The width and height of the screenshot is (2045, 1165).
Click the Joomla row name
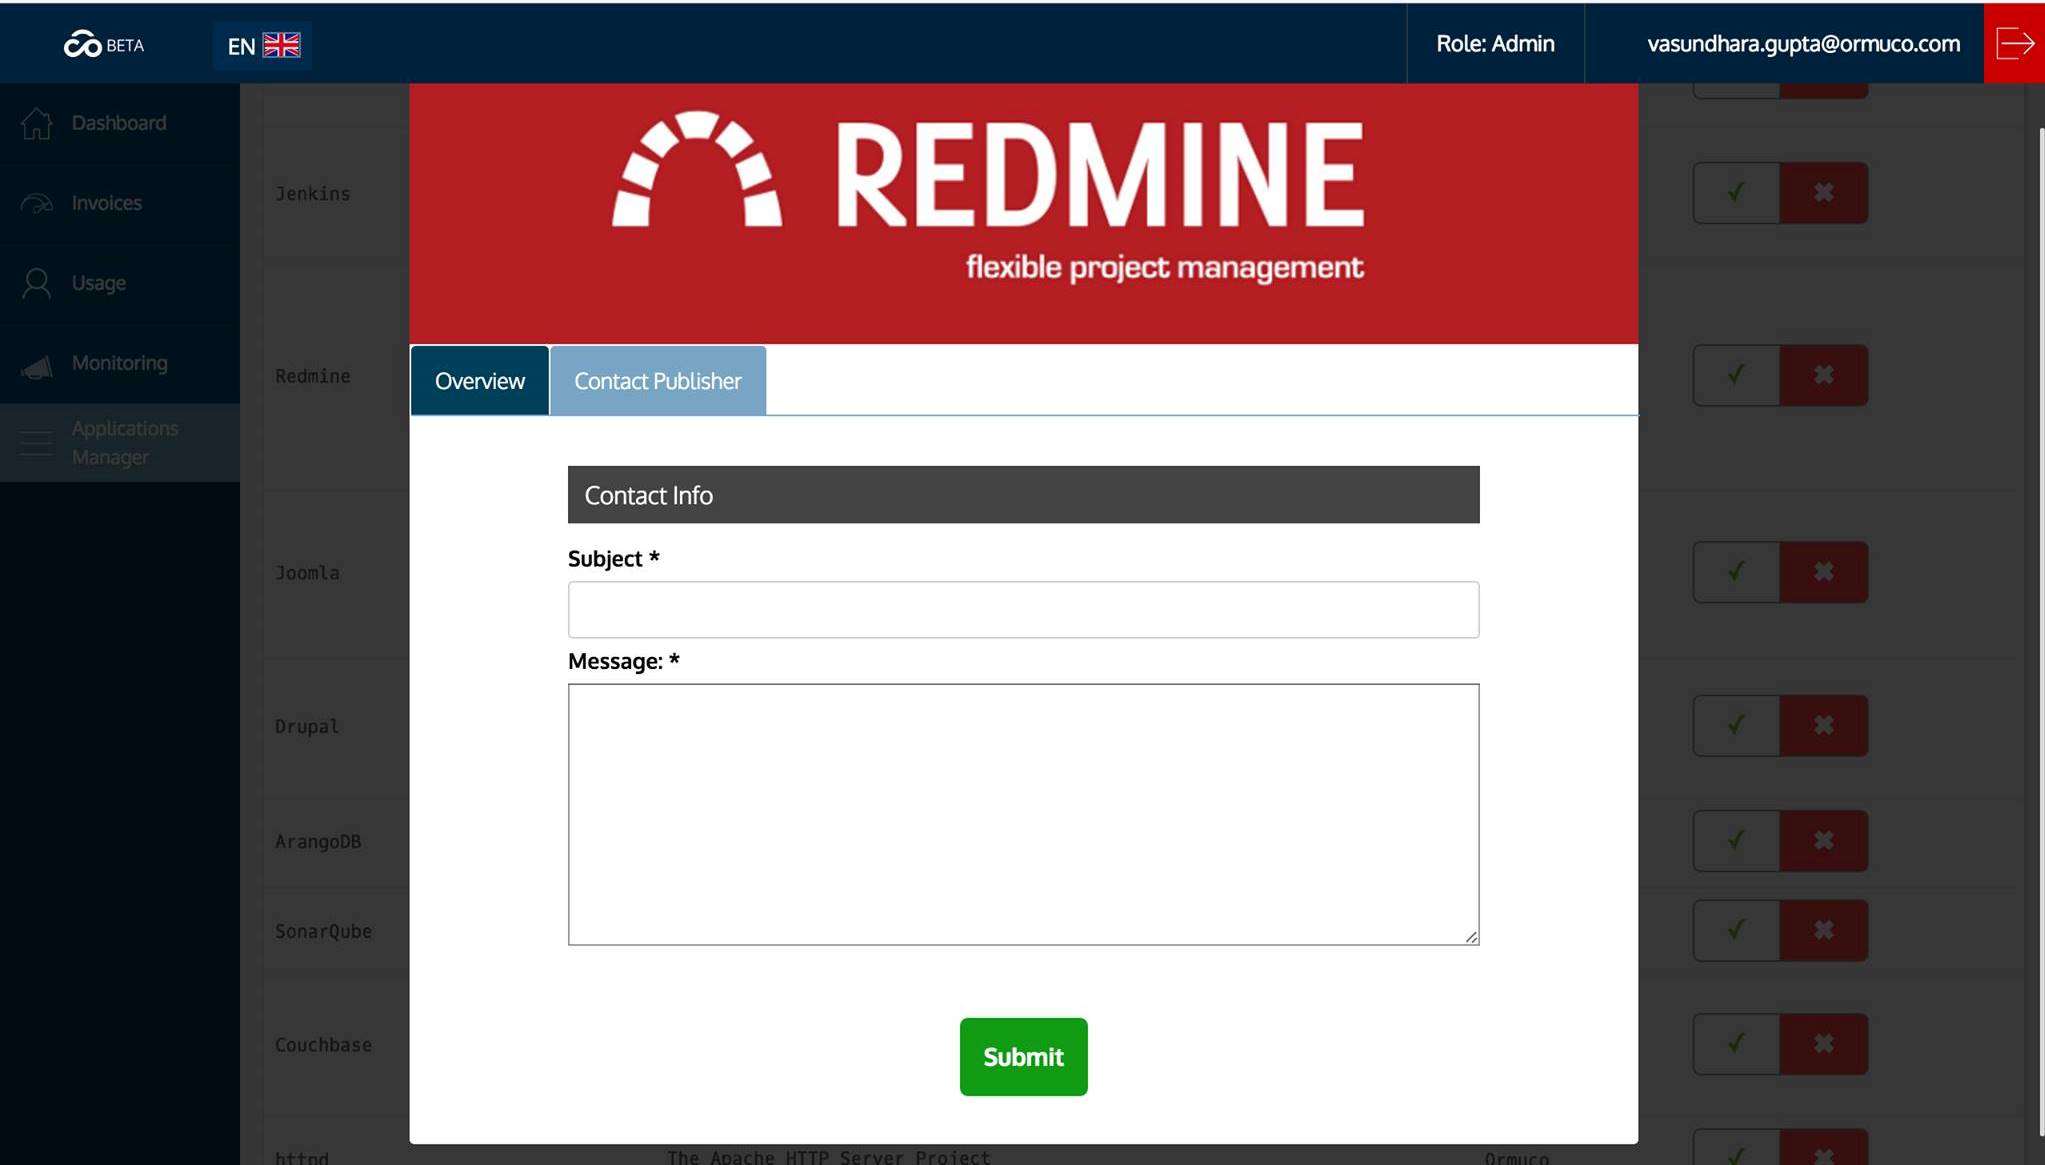click(307, 573)
